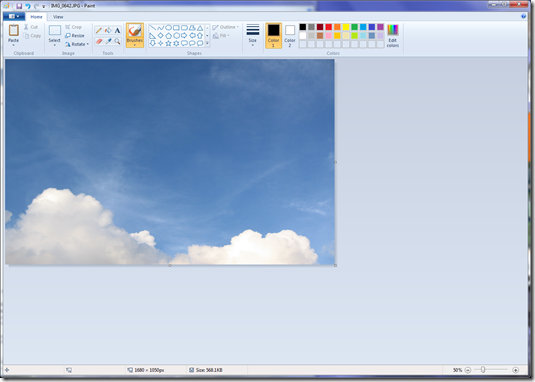Image resolution: width=535 pixels, height=382 pixels.
Task: Select the Color picker eyedropper tool
Action: [x=108, y=41]
